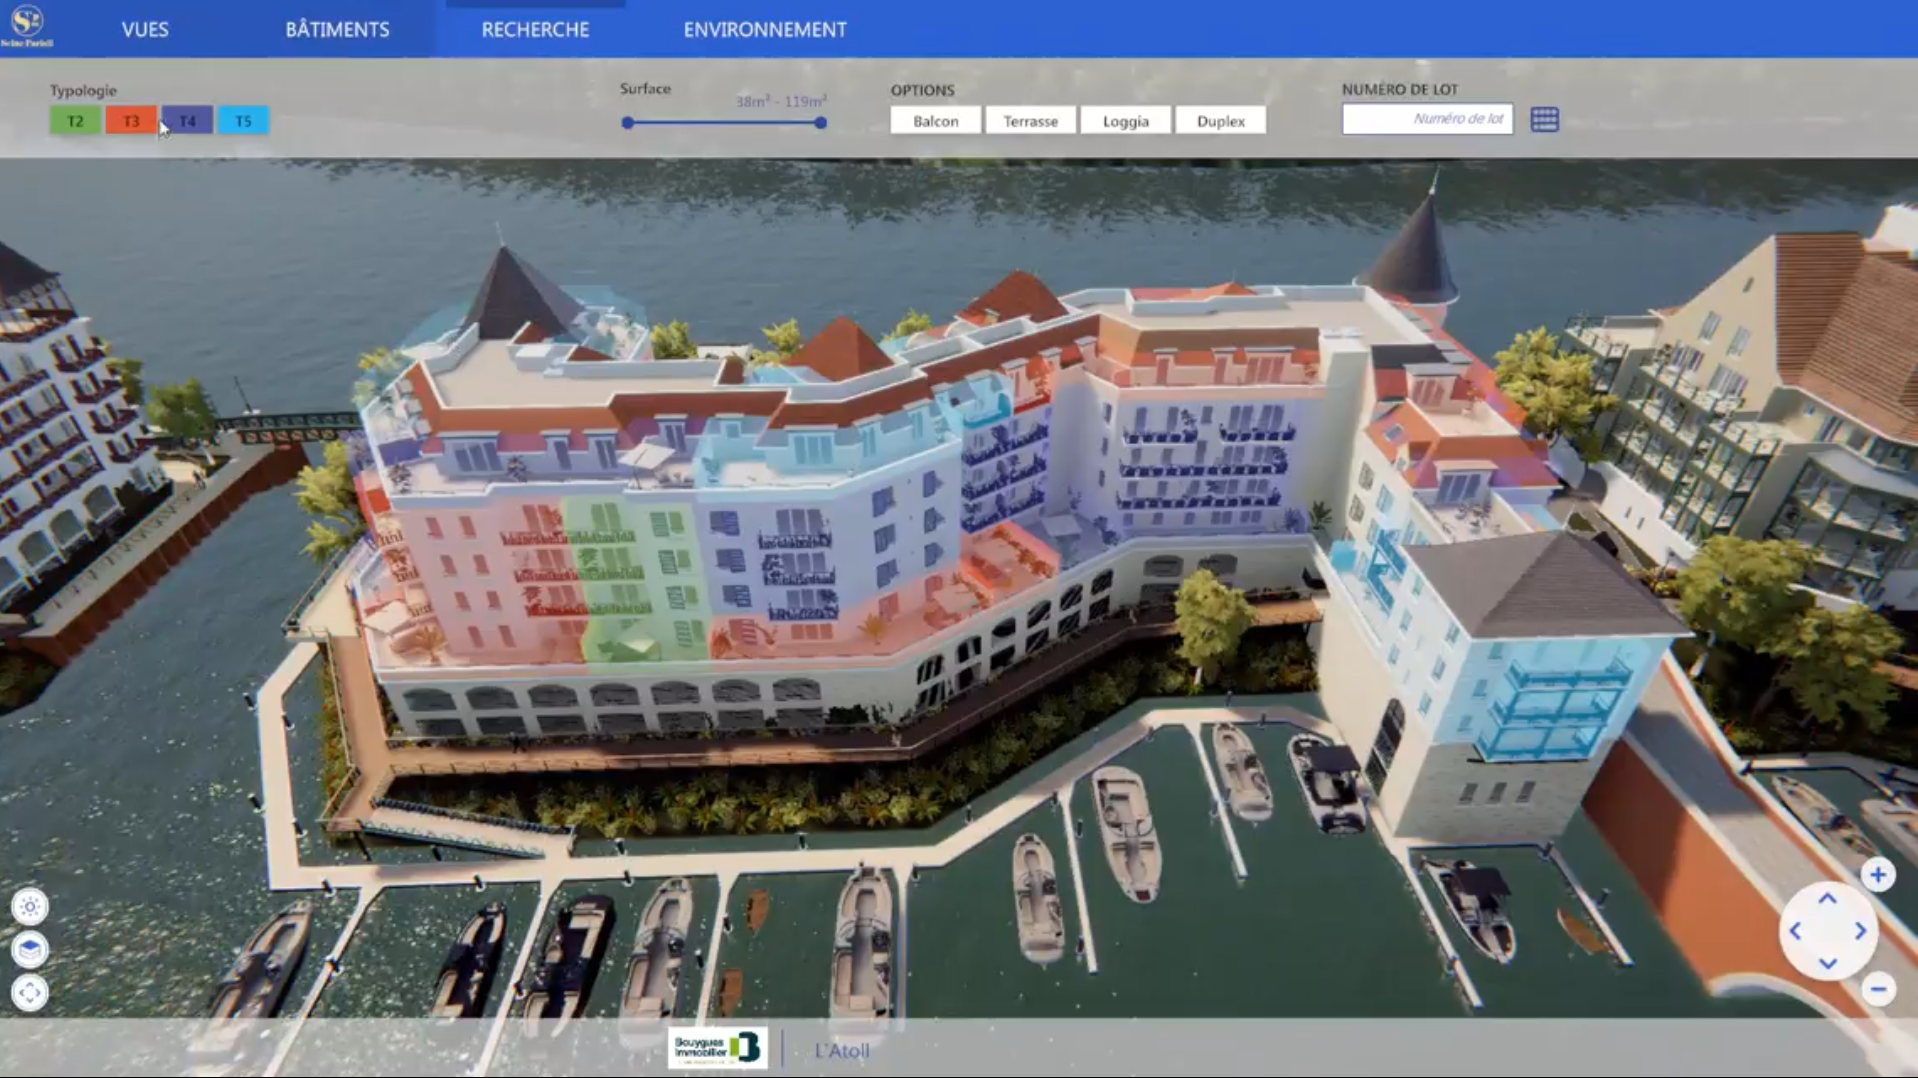Switch to the BÂTIMENTS tab
This screenshot has height=1078, width=1918.
[x=337, y=29]
